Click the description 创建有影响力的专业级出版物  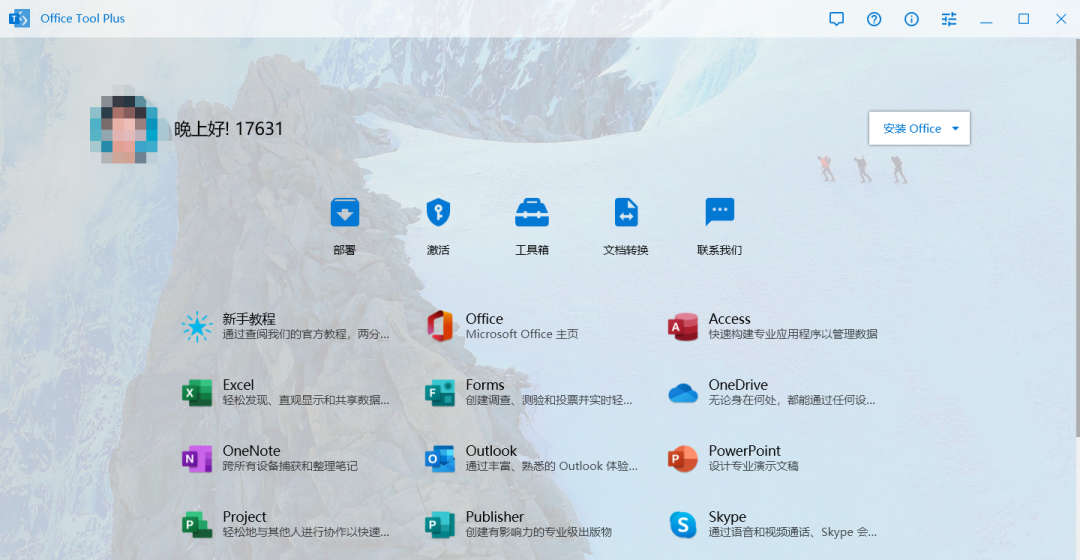click(539, 532)
